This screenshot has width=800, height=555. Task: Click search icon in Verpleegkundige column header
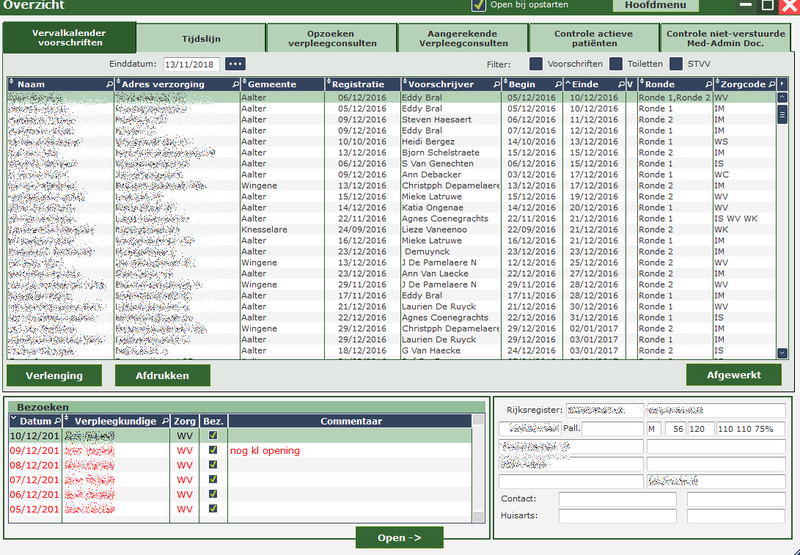[x=163, y=422]
